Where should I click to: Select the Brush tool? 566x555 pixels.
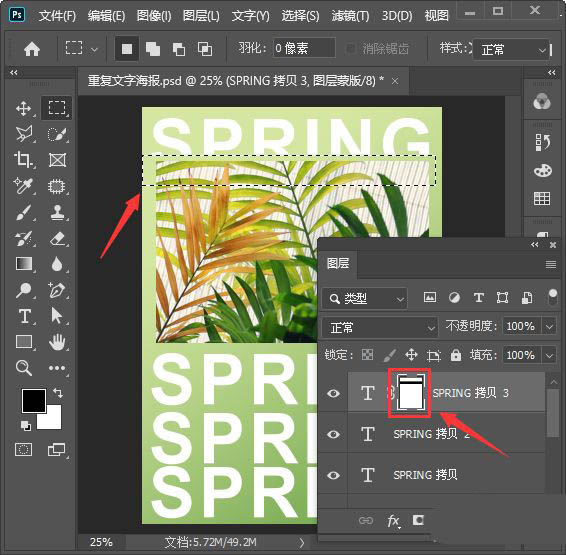click(x=24, y=212)
